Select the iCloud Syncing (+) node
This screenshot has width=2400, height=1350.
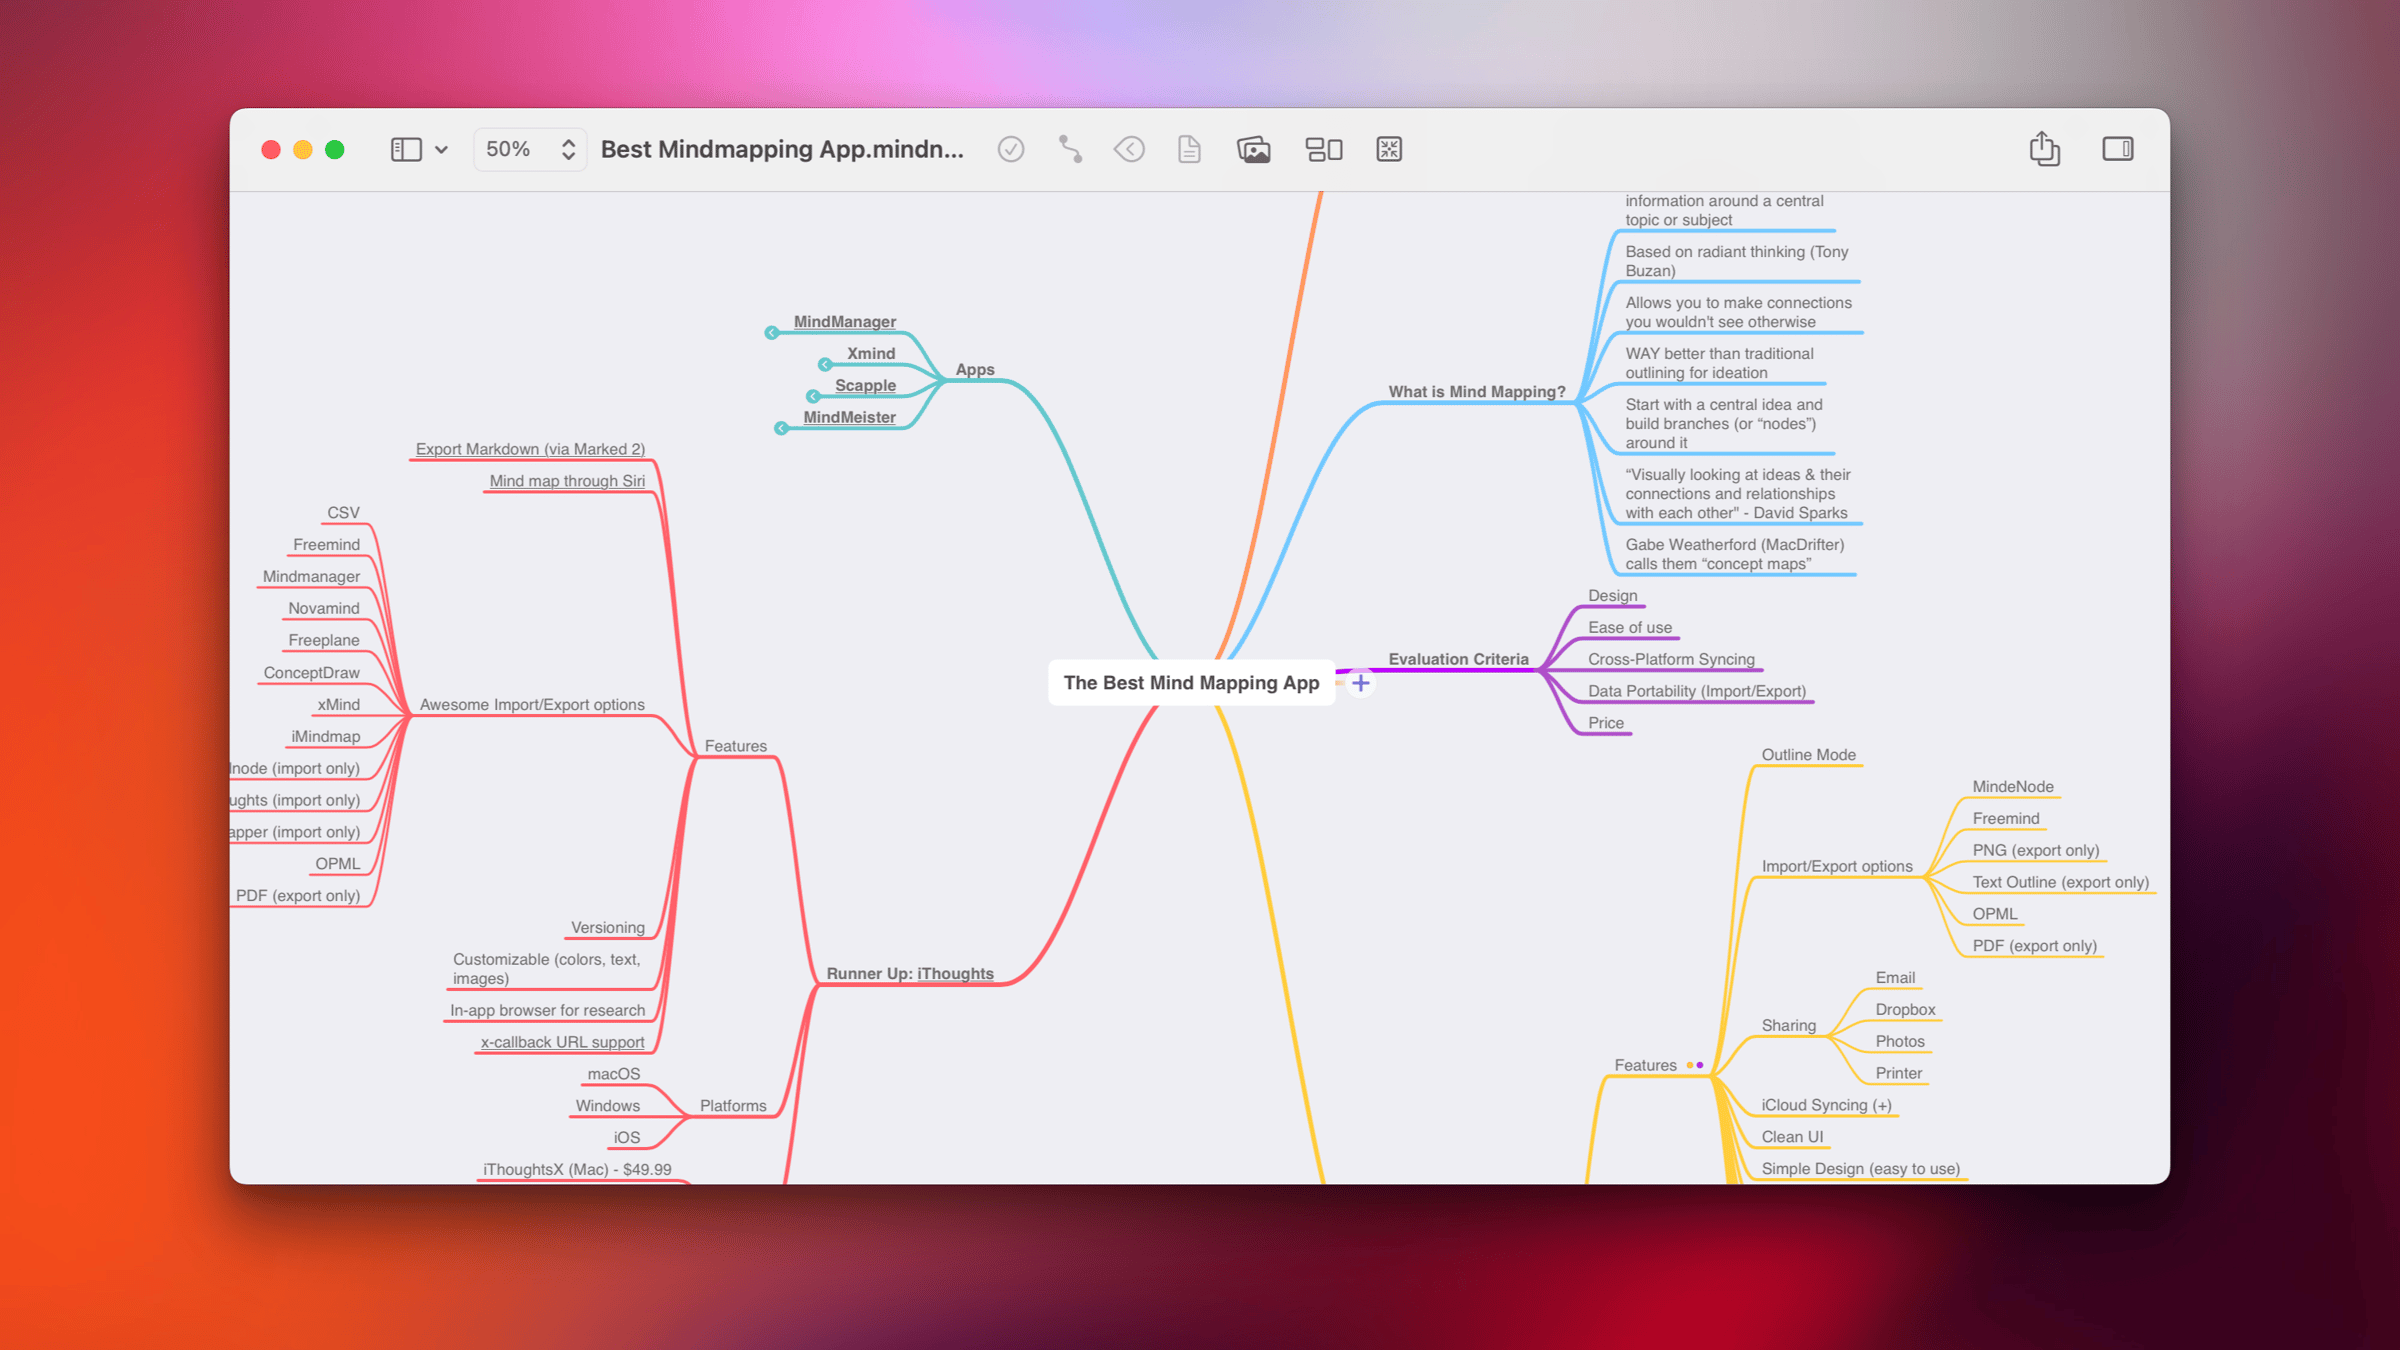[1826, 1106]
